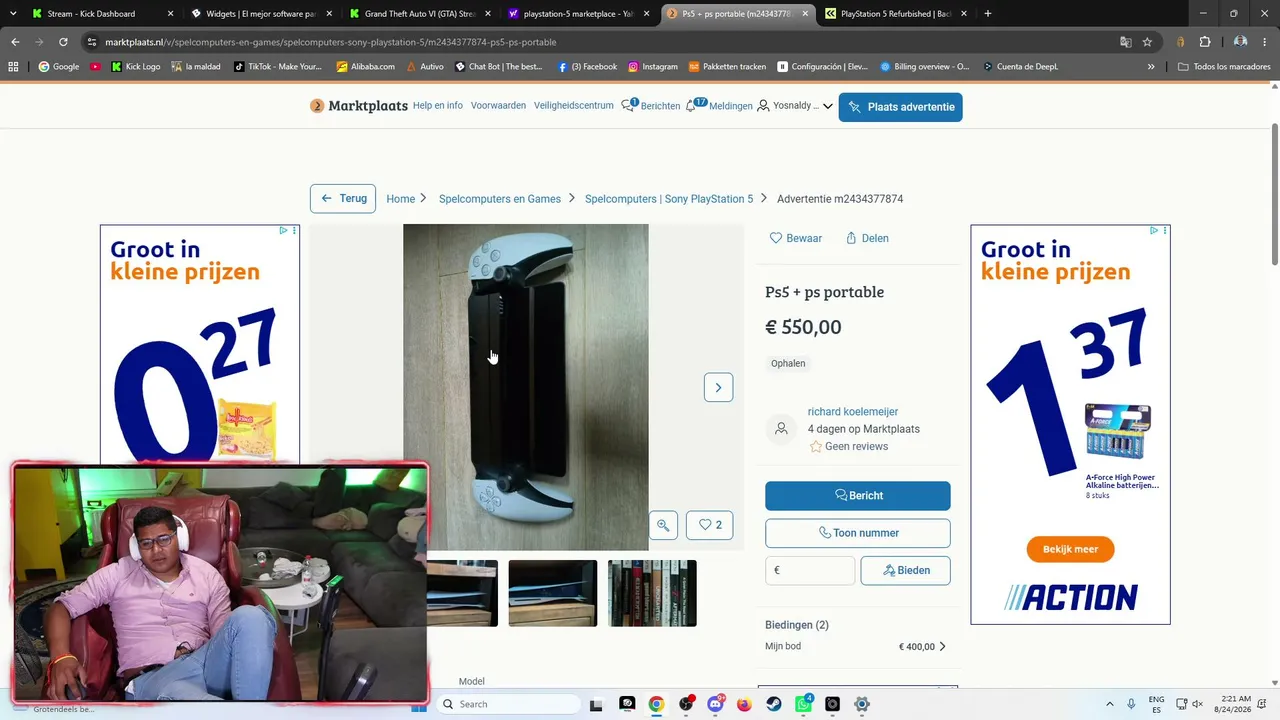The image size is (1280, 720).
Task: Bookmark this page with the star icon
Action: point(1147,42)
